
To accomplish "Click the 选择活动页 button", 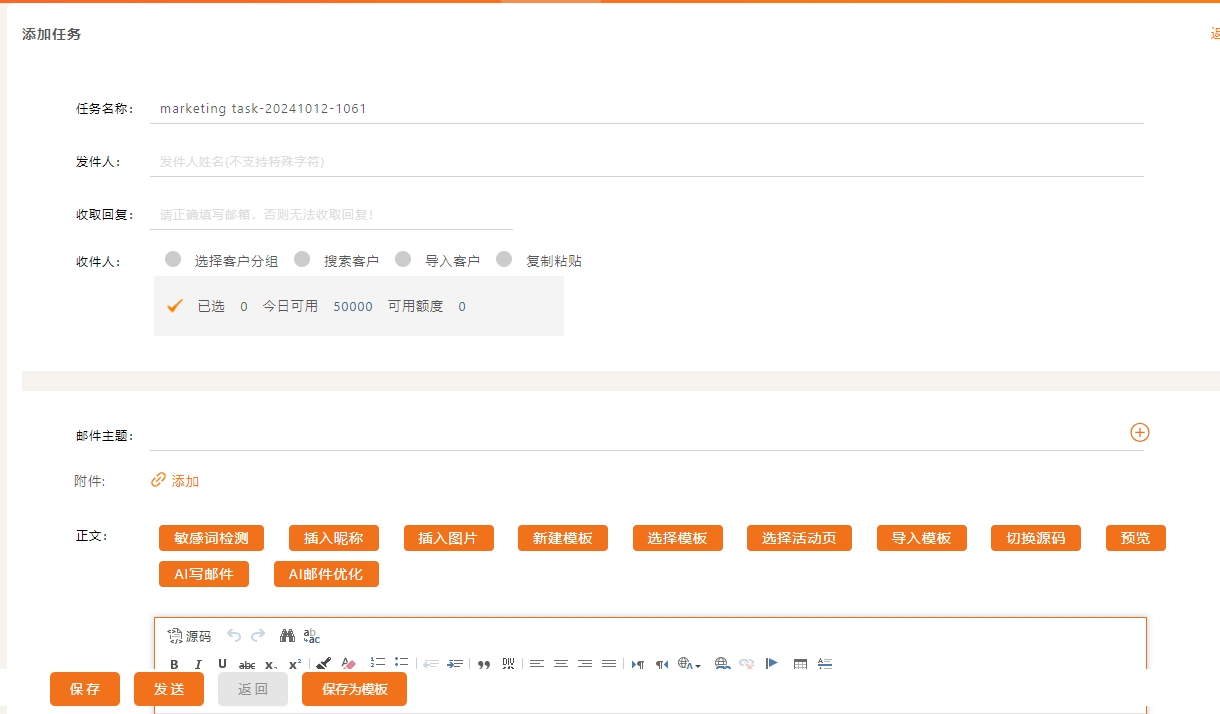I will coord(799,538).
